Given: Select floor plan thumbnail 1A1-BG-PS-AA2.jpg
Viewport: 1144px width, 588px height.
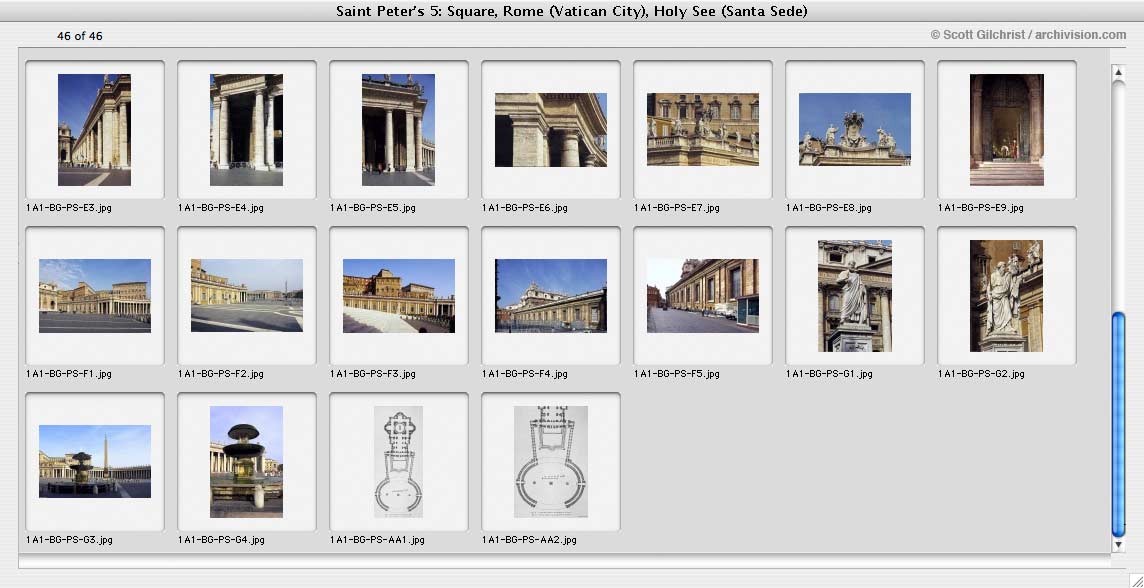Looking at the screenshot, I should coord(551,462).
